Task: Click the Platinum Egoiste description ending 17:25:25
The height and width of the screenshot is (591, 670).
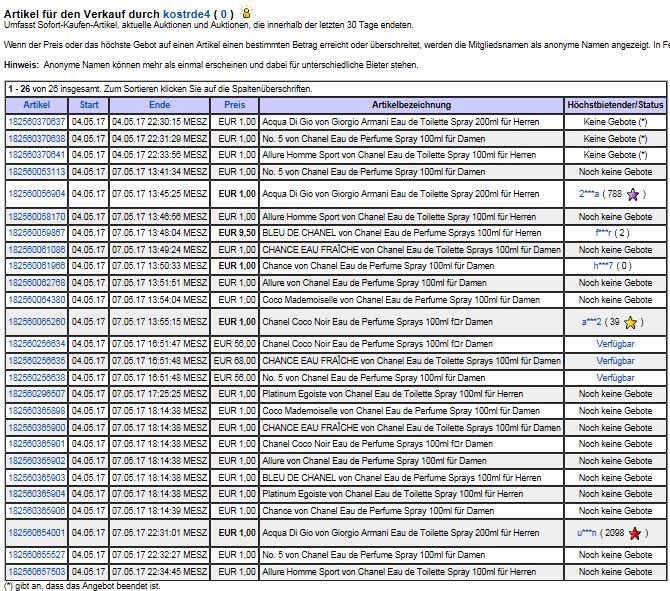Action: click(392, 394)
